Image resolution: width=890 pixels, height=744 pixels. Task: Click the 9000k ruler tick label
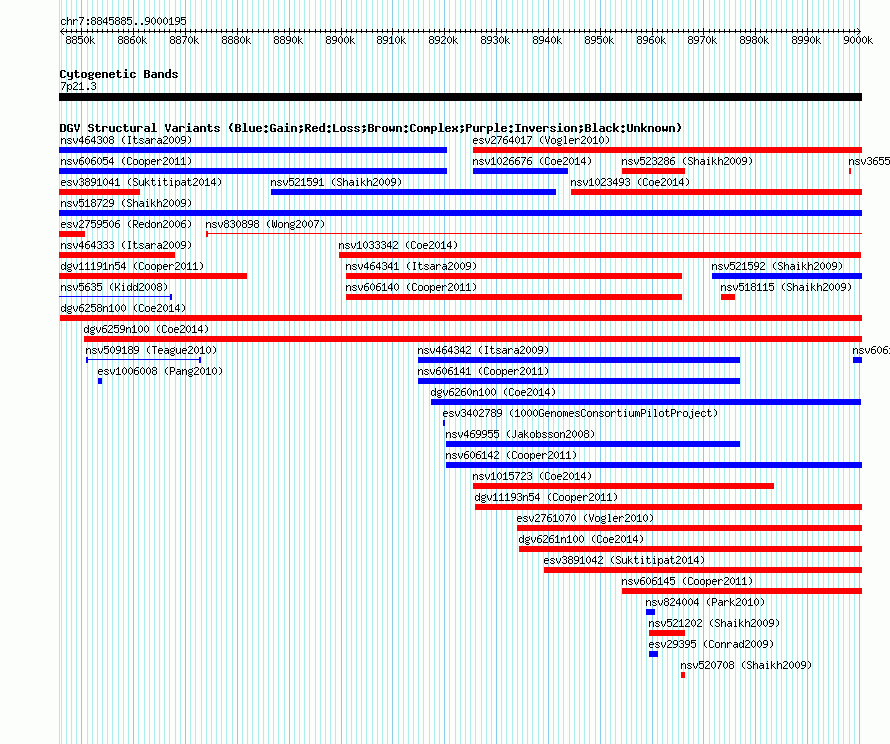coord(858,40)
